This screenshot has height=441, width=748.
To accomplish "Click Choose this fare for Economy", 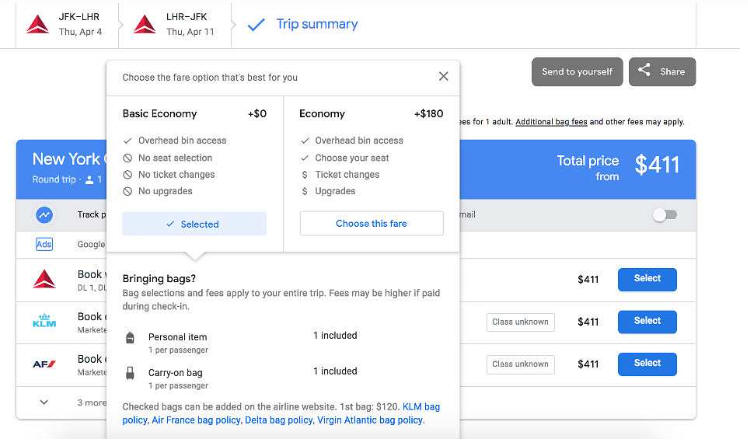I will [372, 223].
